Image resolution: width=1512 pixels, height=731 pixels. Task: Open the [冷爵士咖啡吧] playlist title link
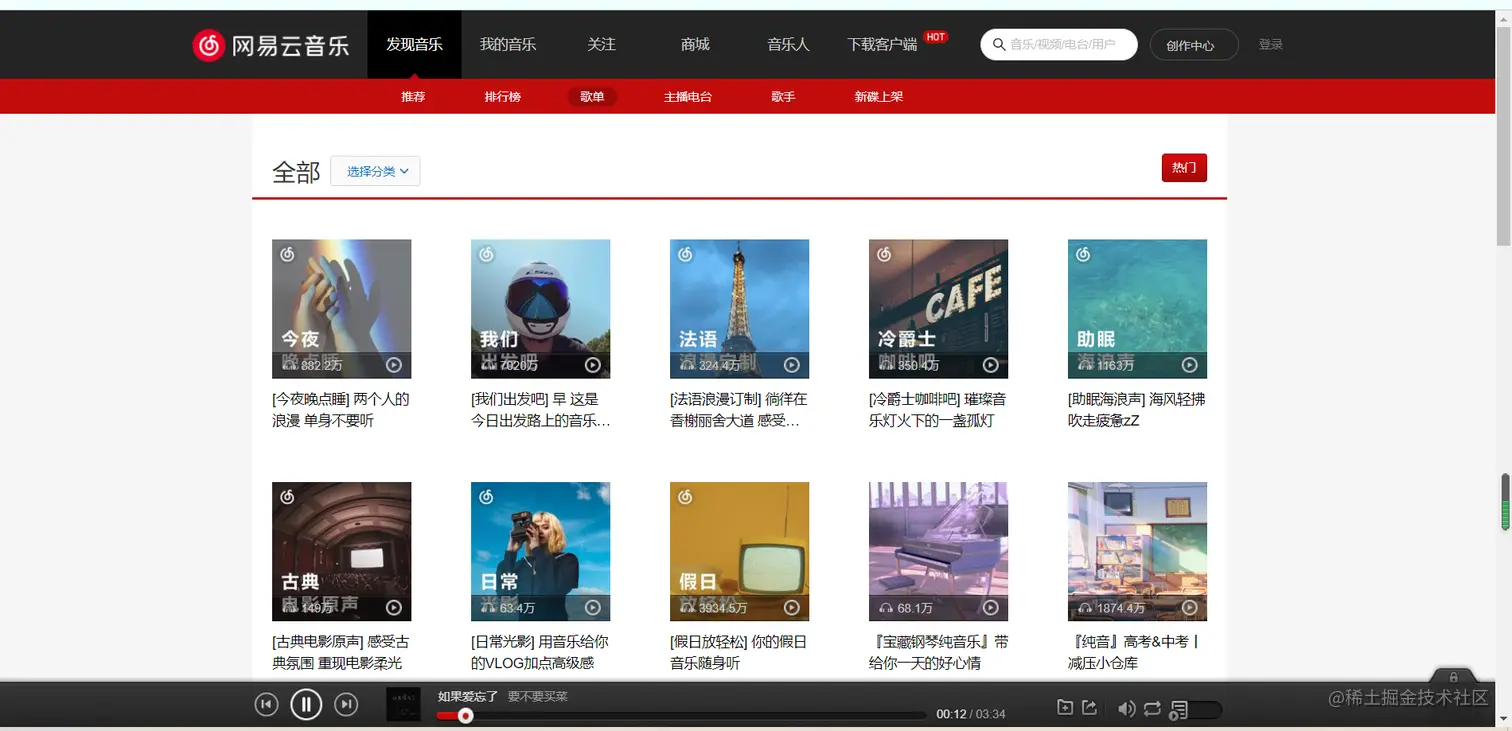coord(938,410)
